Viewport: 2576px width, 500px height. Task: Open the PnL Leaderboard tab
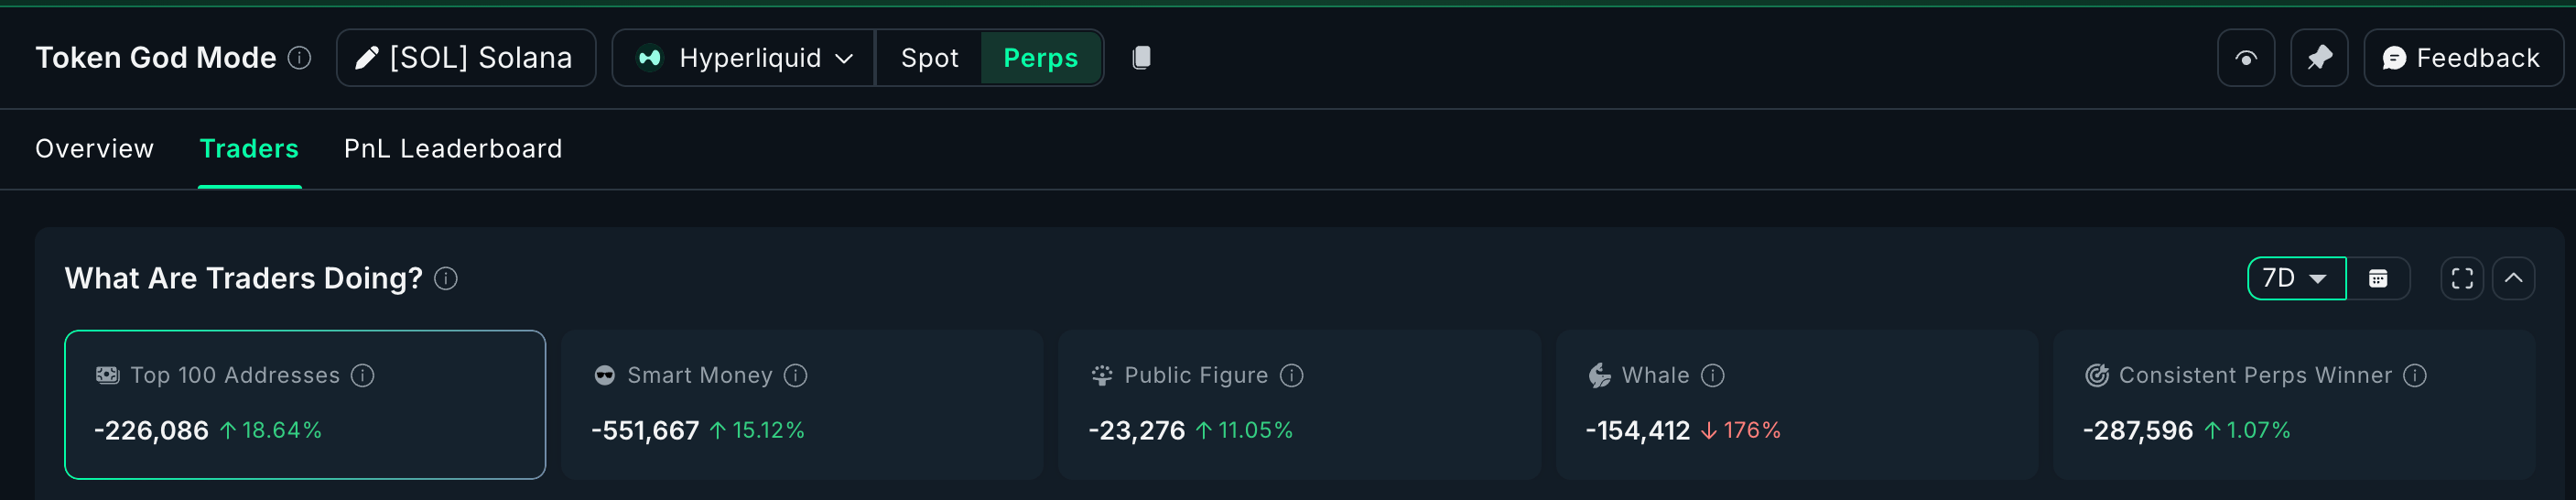(x=453, y=149)
